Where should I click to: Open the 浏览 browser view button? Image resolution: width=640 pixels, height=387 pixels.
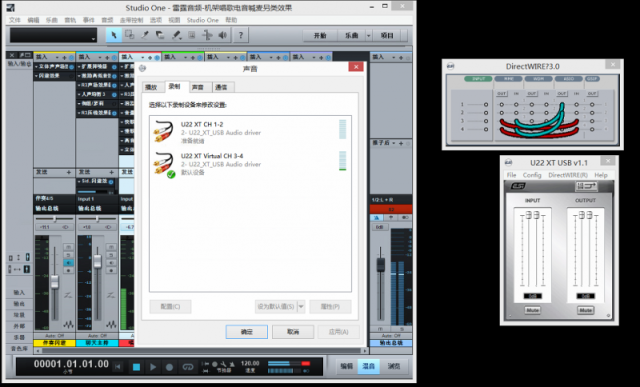394,366
